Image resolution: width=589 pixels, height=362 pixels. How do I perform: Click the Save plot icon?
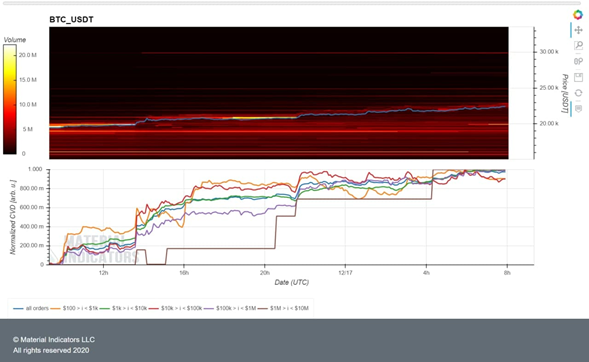pos(578,77)
